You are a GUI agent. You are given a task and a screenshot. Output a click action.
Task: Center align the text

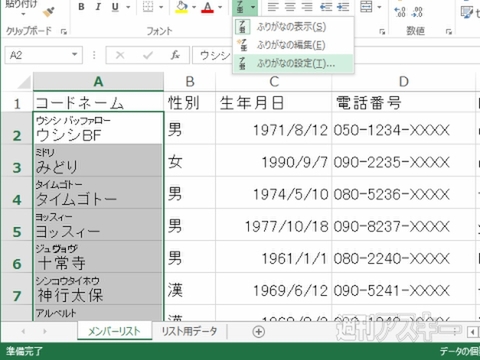(290, 7)
